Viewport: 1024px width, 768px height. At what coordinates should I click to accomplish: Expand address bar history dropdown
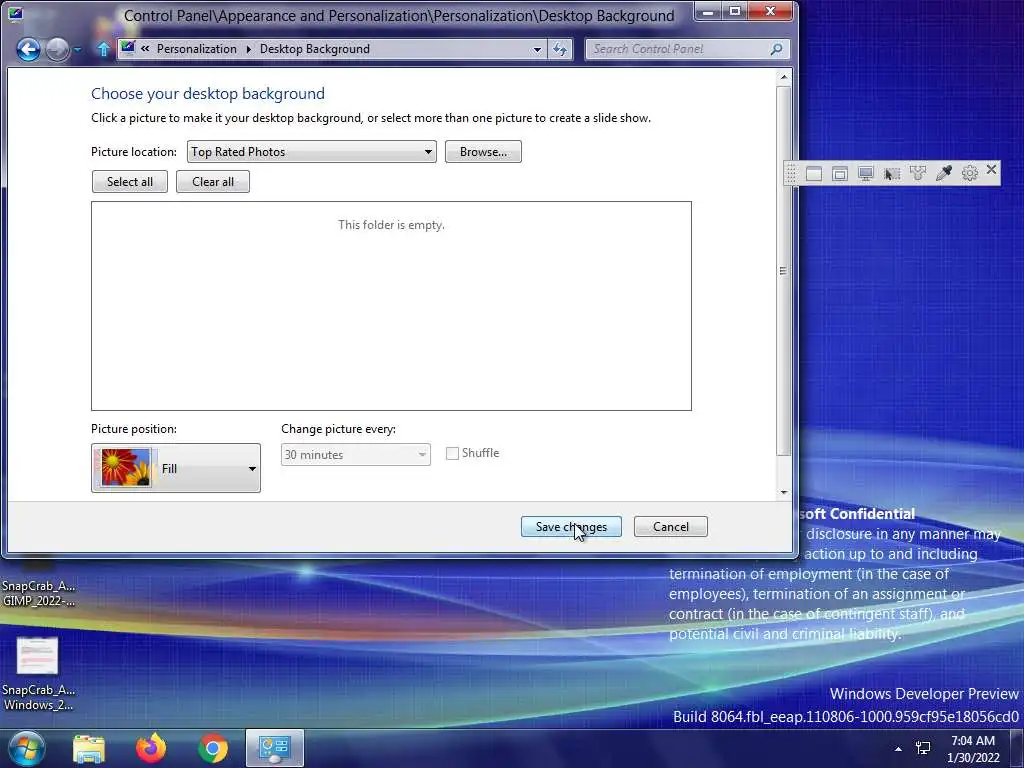(537, 49)
